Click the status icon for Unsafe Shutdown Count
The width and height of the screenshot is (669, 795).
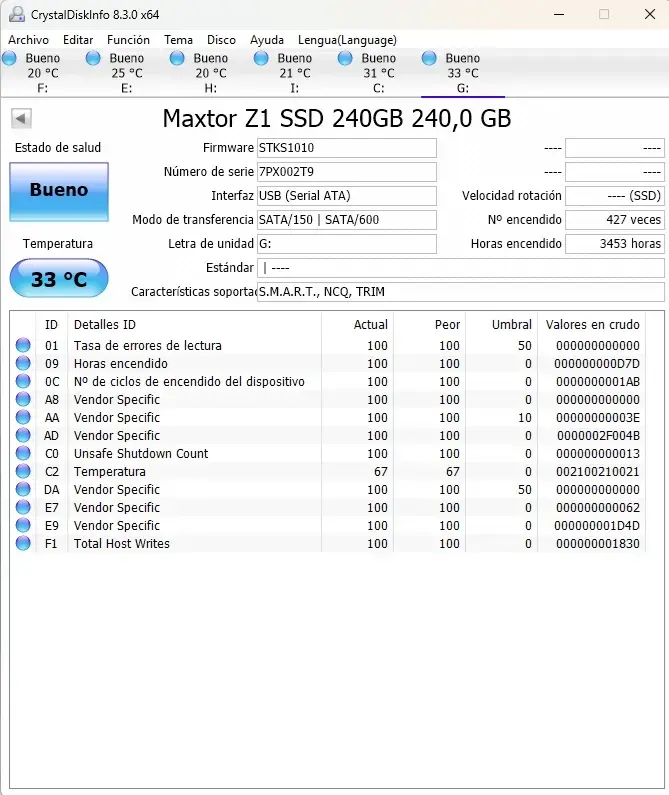point(23,453)
